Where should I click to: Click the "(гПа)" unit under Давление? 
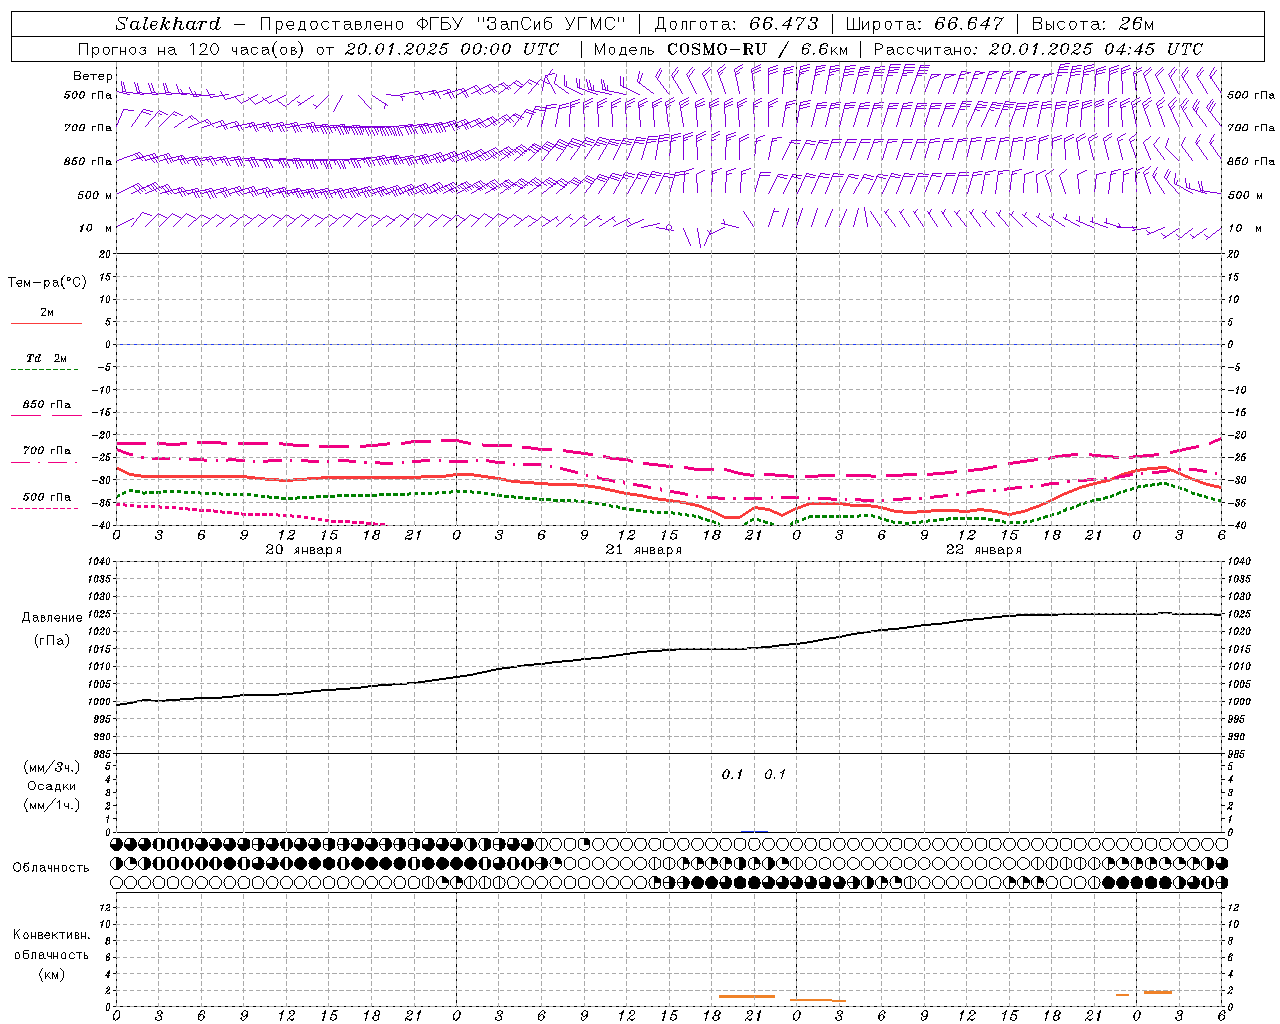(52, 640)
